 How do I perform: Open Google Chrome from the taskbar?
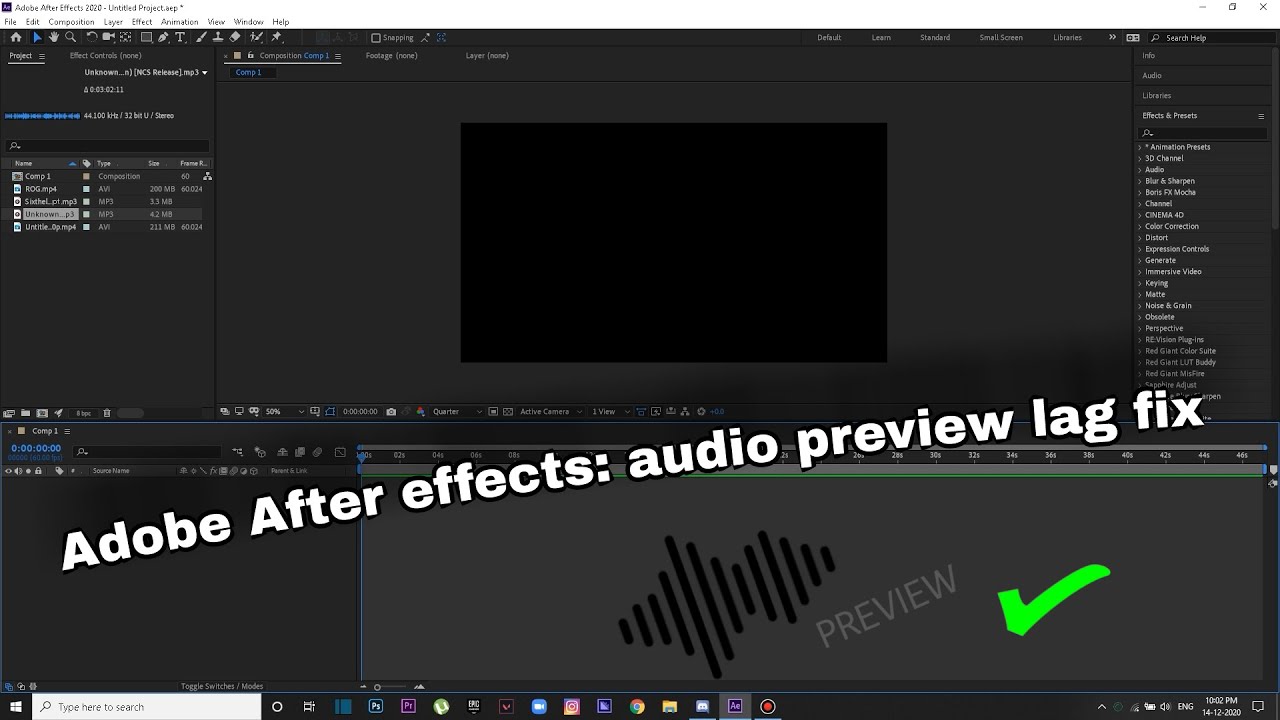coord(637,706)
